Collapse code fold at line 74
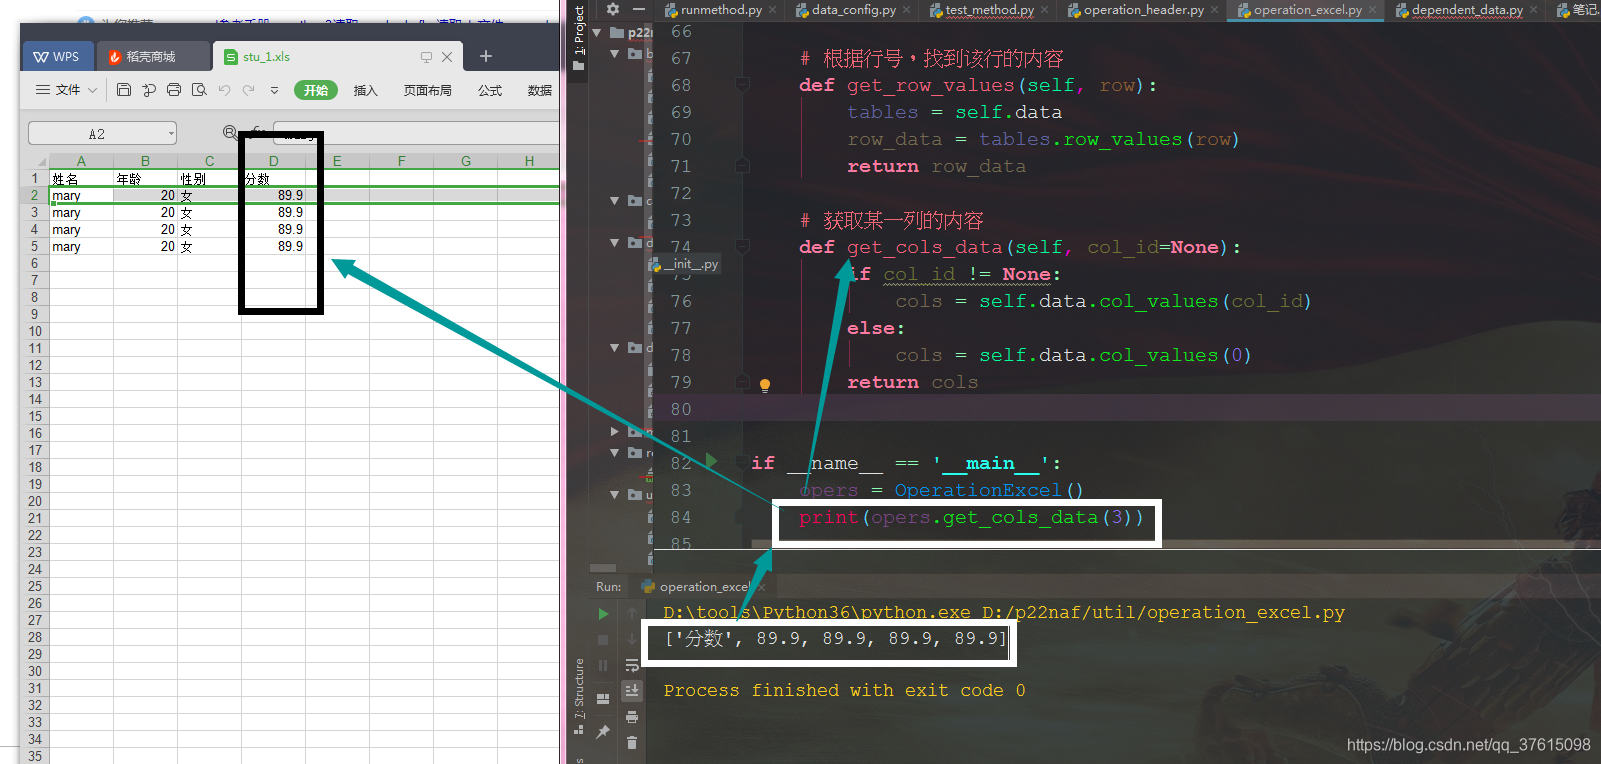 coord(743,247)
